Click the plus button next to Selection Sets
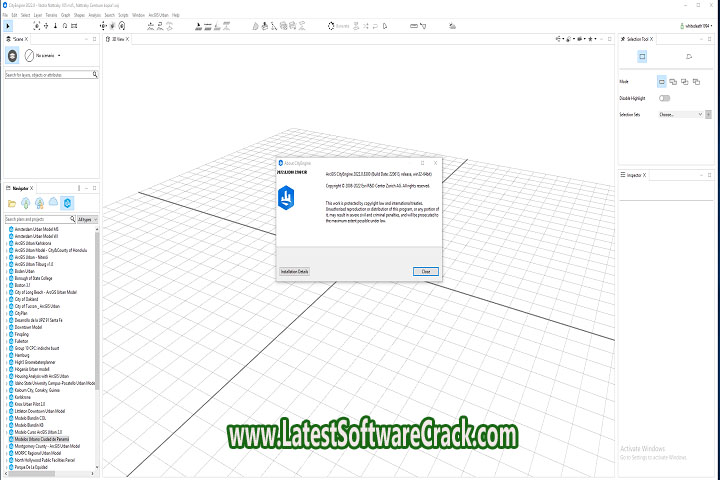Screen dimensions: 720x480 pyautogui.click(x=709, y=114)
